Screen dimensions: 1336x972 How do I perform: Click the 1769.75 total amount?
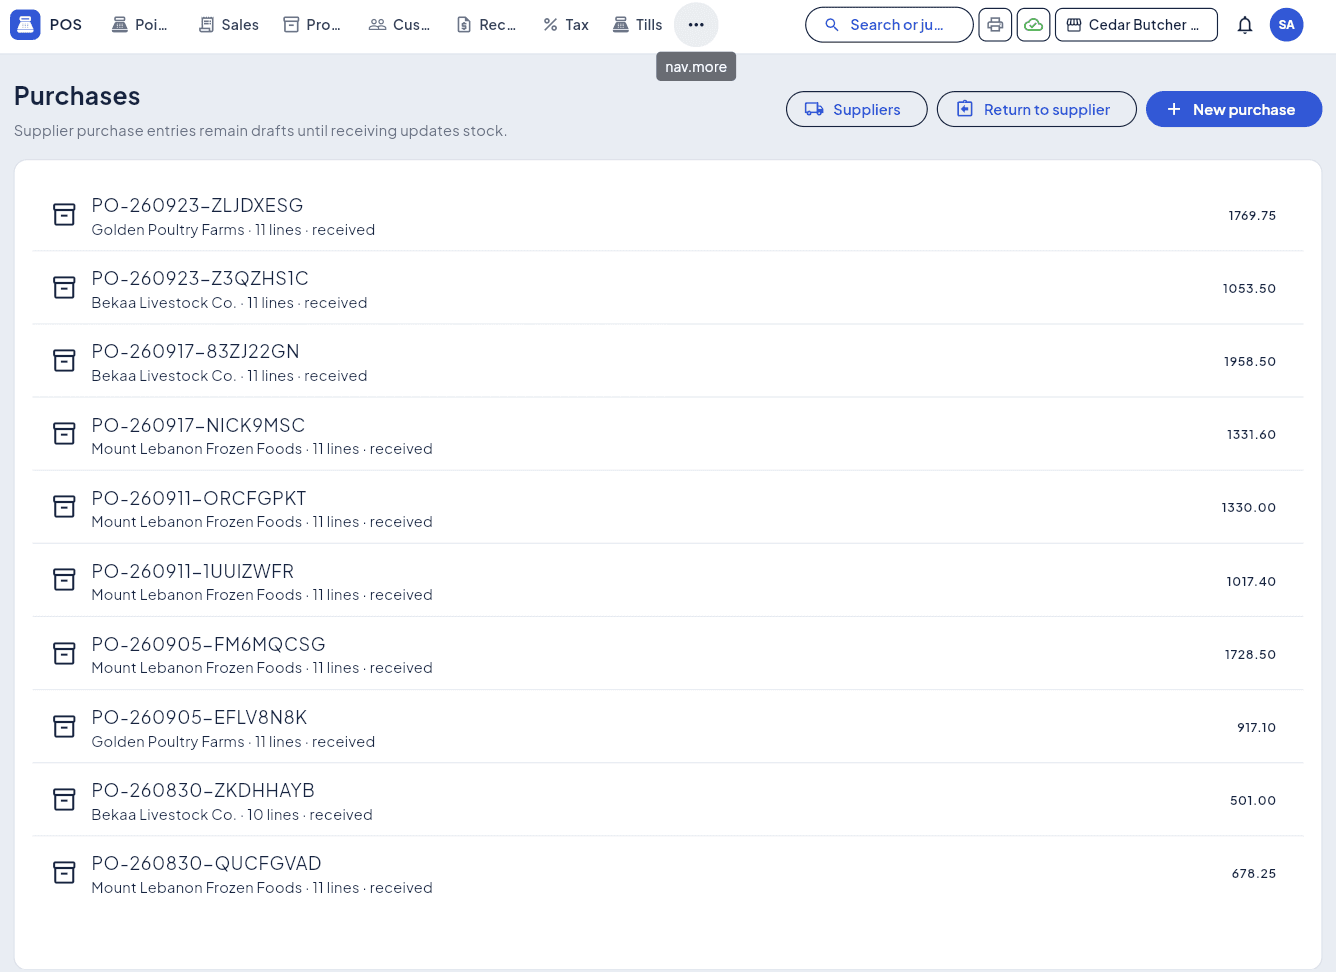coord(1252,215)
